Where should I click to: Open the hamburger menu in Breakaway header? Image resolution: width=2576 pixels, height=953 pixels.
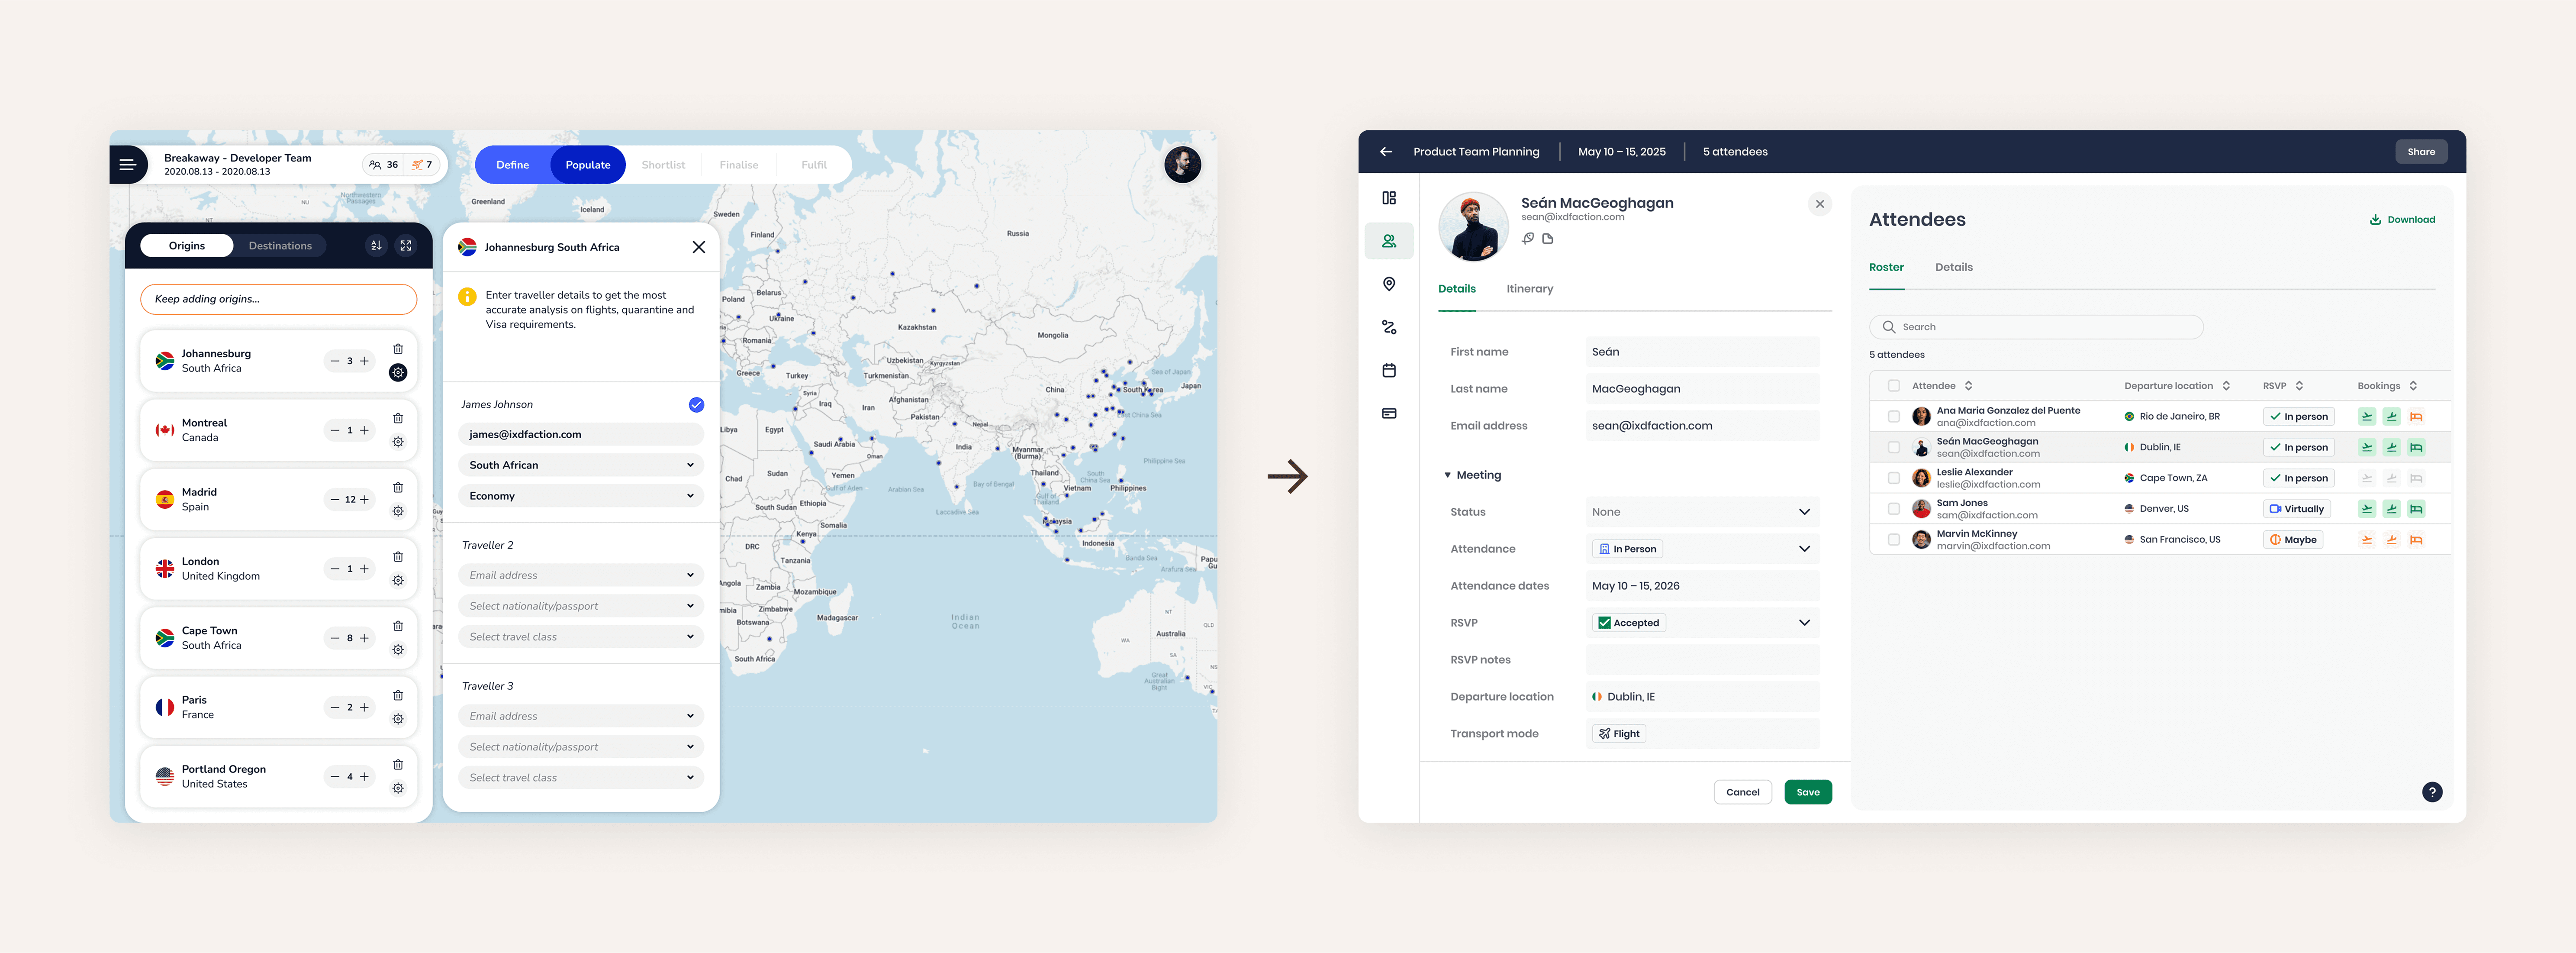(x=127, y=165)
